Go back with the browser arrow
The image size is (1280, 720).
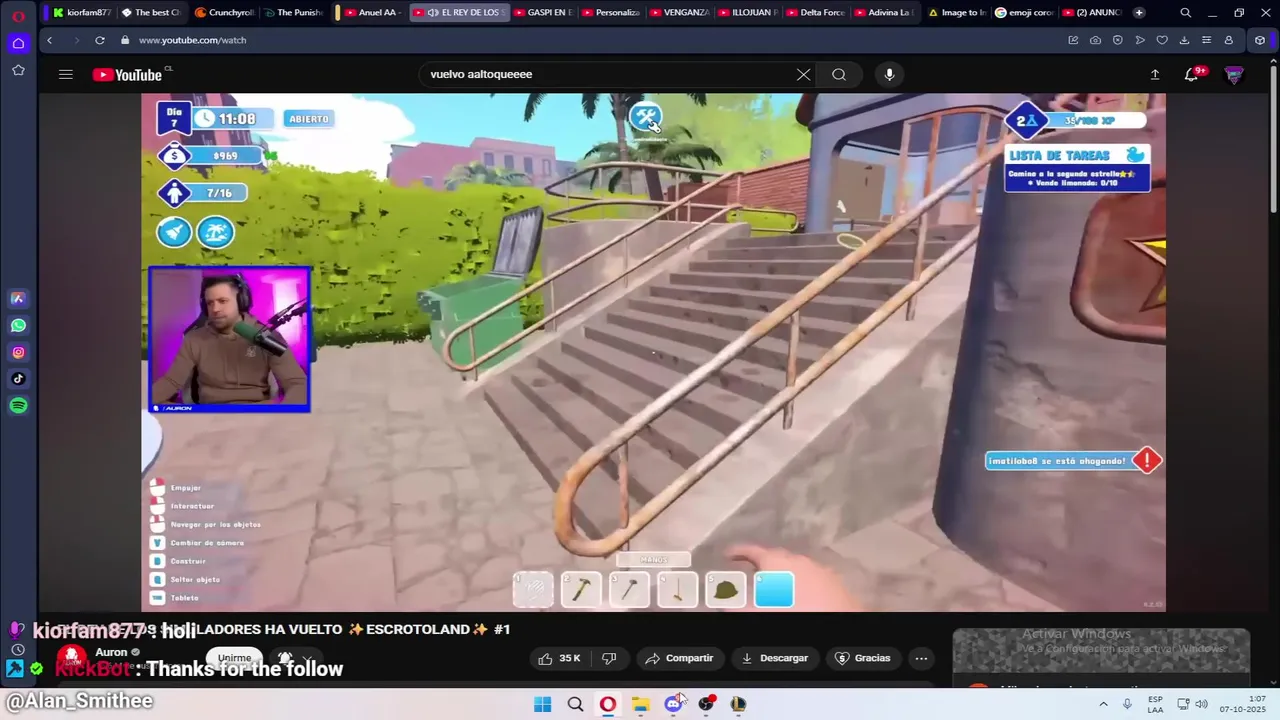[49, 40]
